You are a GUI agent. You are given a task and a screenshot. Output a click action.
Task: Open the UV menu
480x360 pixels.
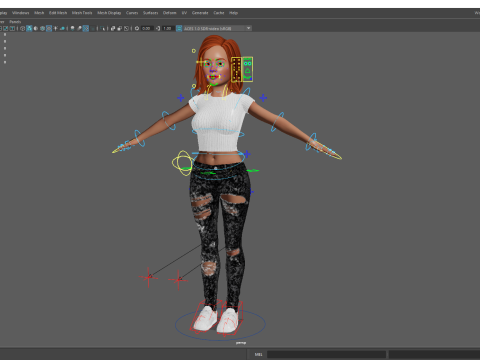pyautogui.click(x=184, y=13)
